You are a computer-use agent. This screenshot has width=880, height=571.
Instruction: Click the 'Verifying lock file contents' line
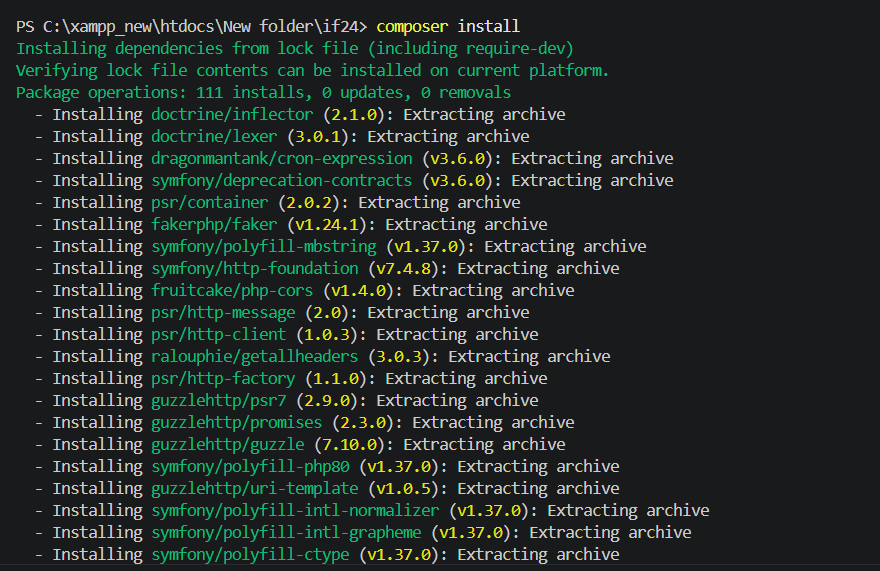[312, 71]
